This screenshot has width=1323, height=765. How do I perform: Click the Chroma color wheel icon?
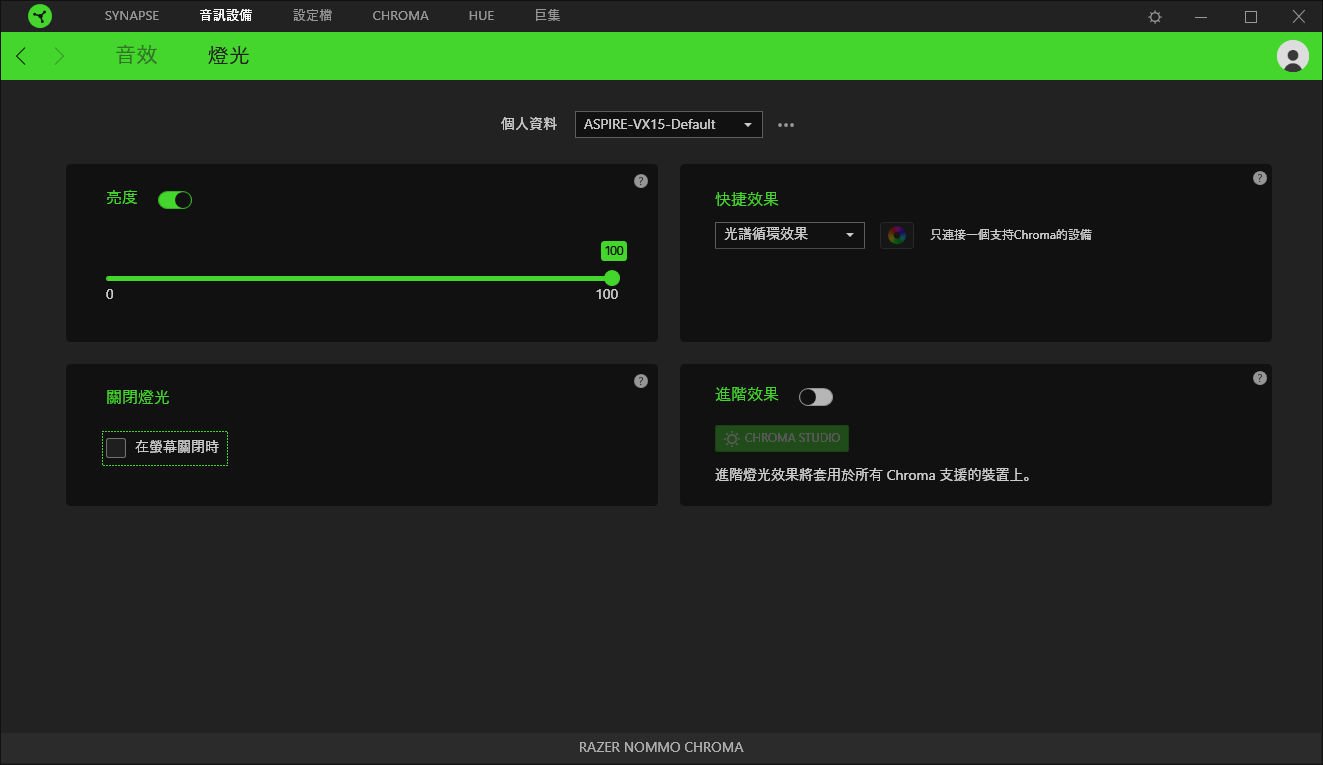(x=897, y=235)
